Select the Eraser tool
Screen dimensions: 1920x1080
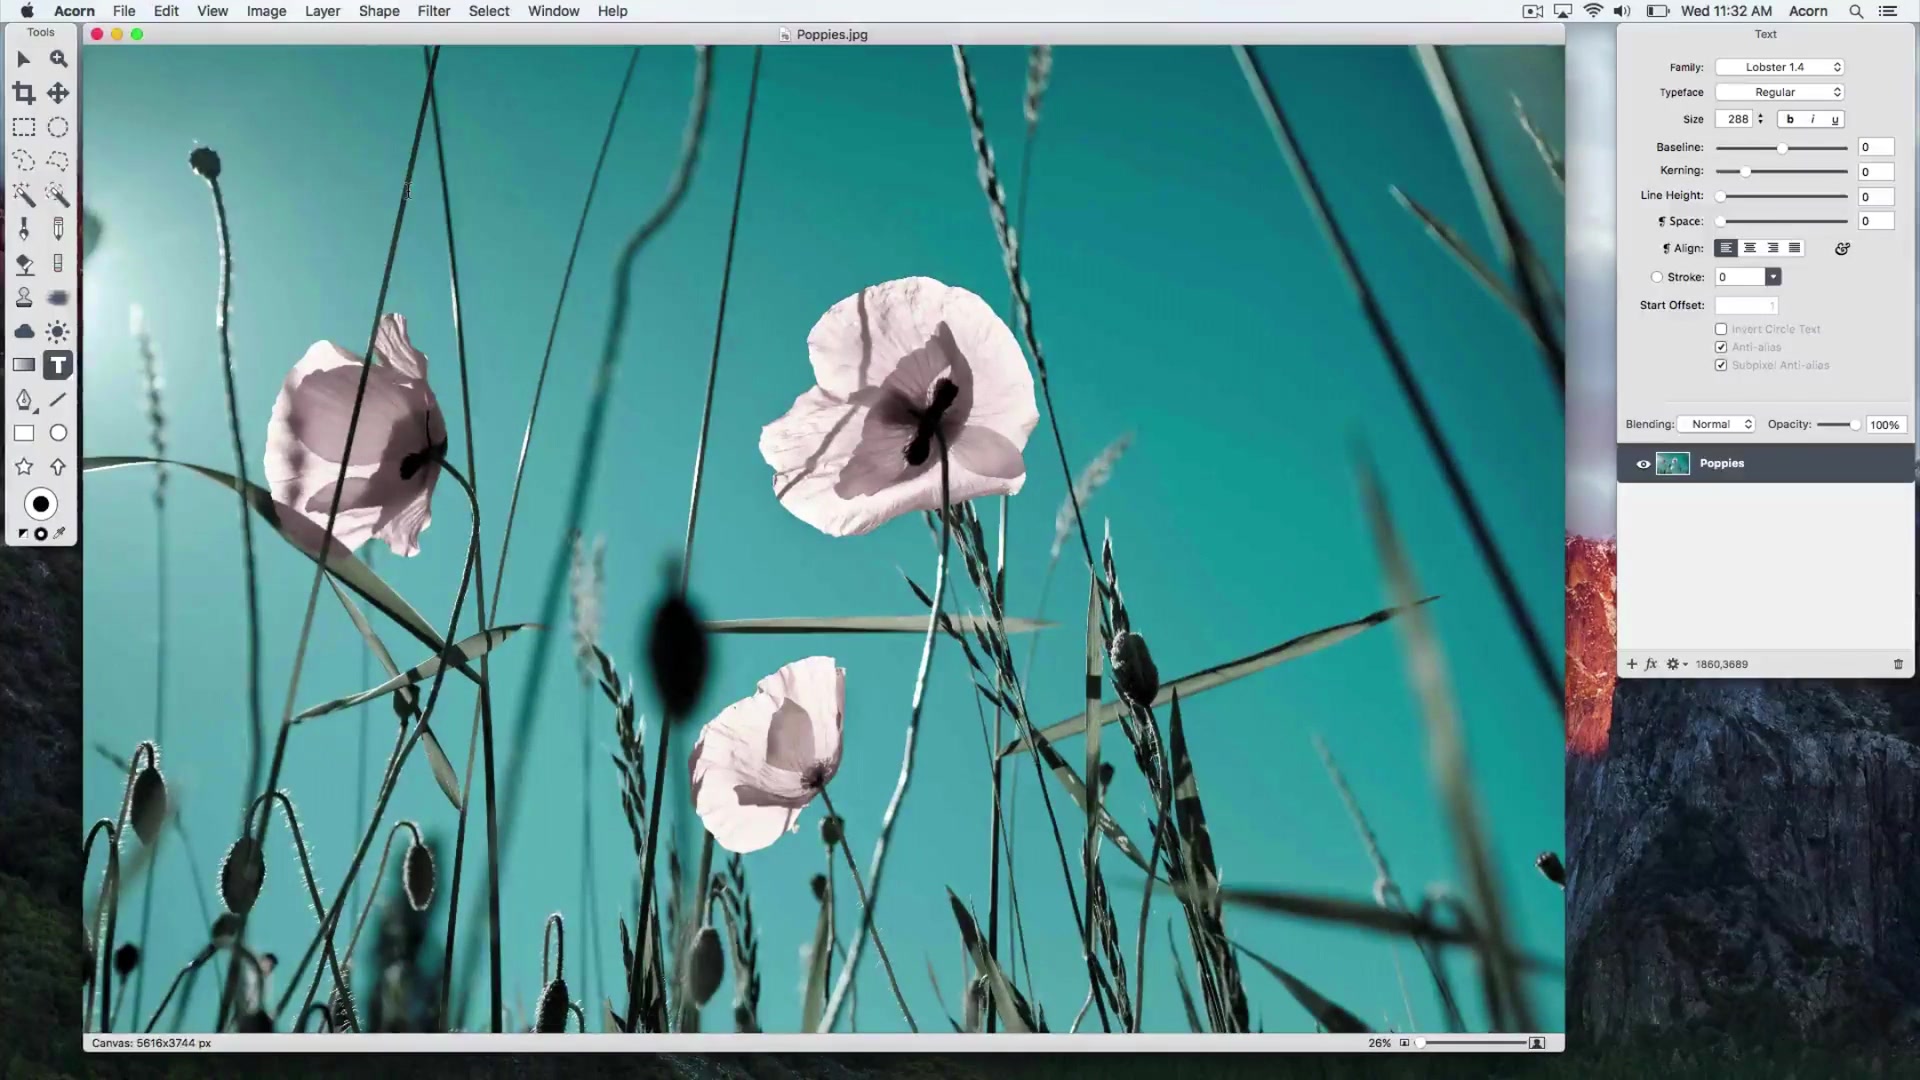[58, 262]
